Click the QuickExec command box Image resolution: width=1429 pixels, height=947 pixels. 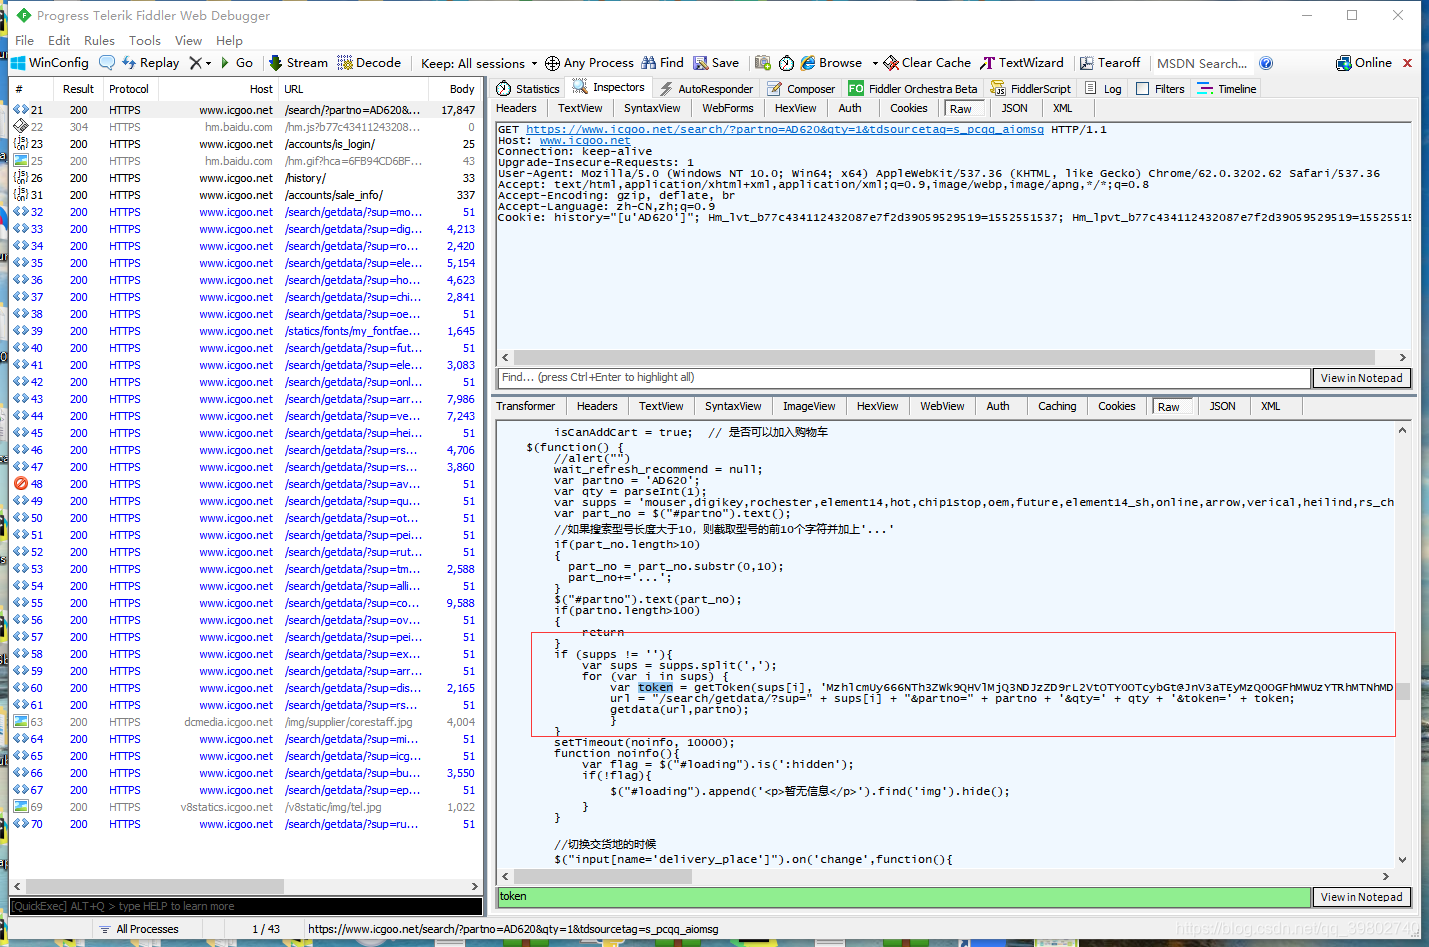click(x=246, y=906)
